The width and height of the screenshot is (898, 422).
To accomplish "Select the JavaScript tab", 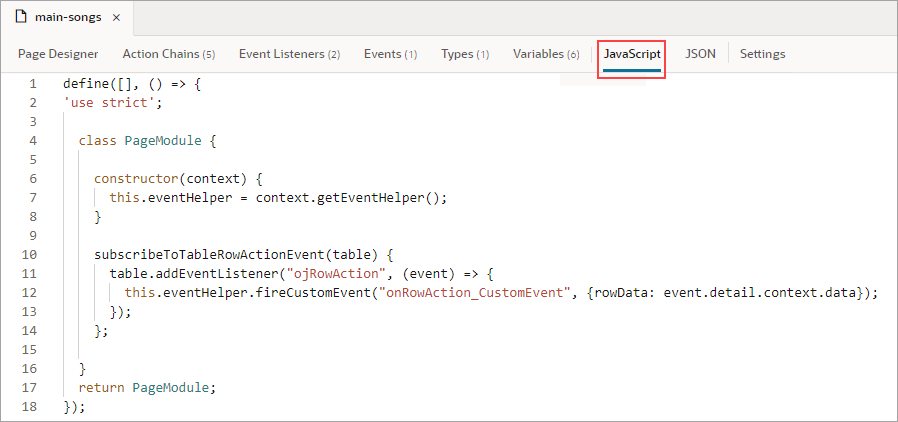I will click(632, 54).
